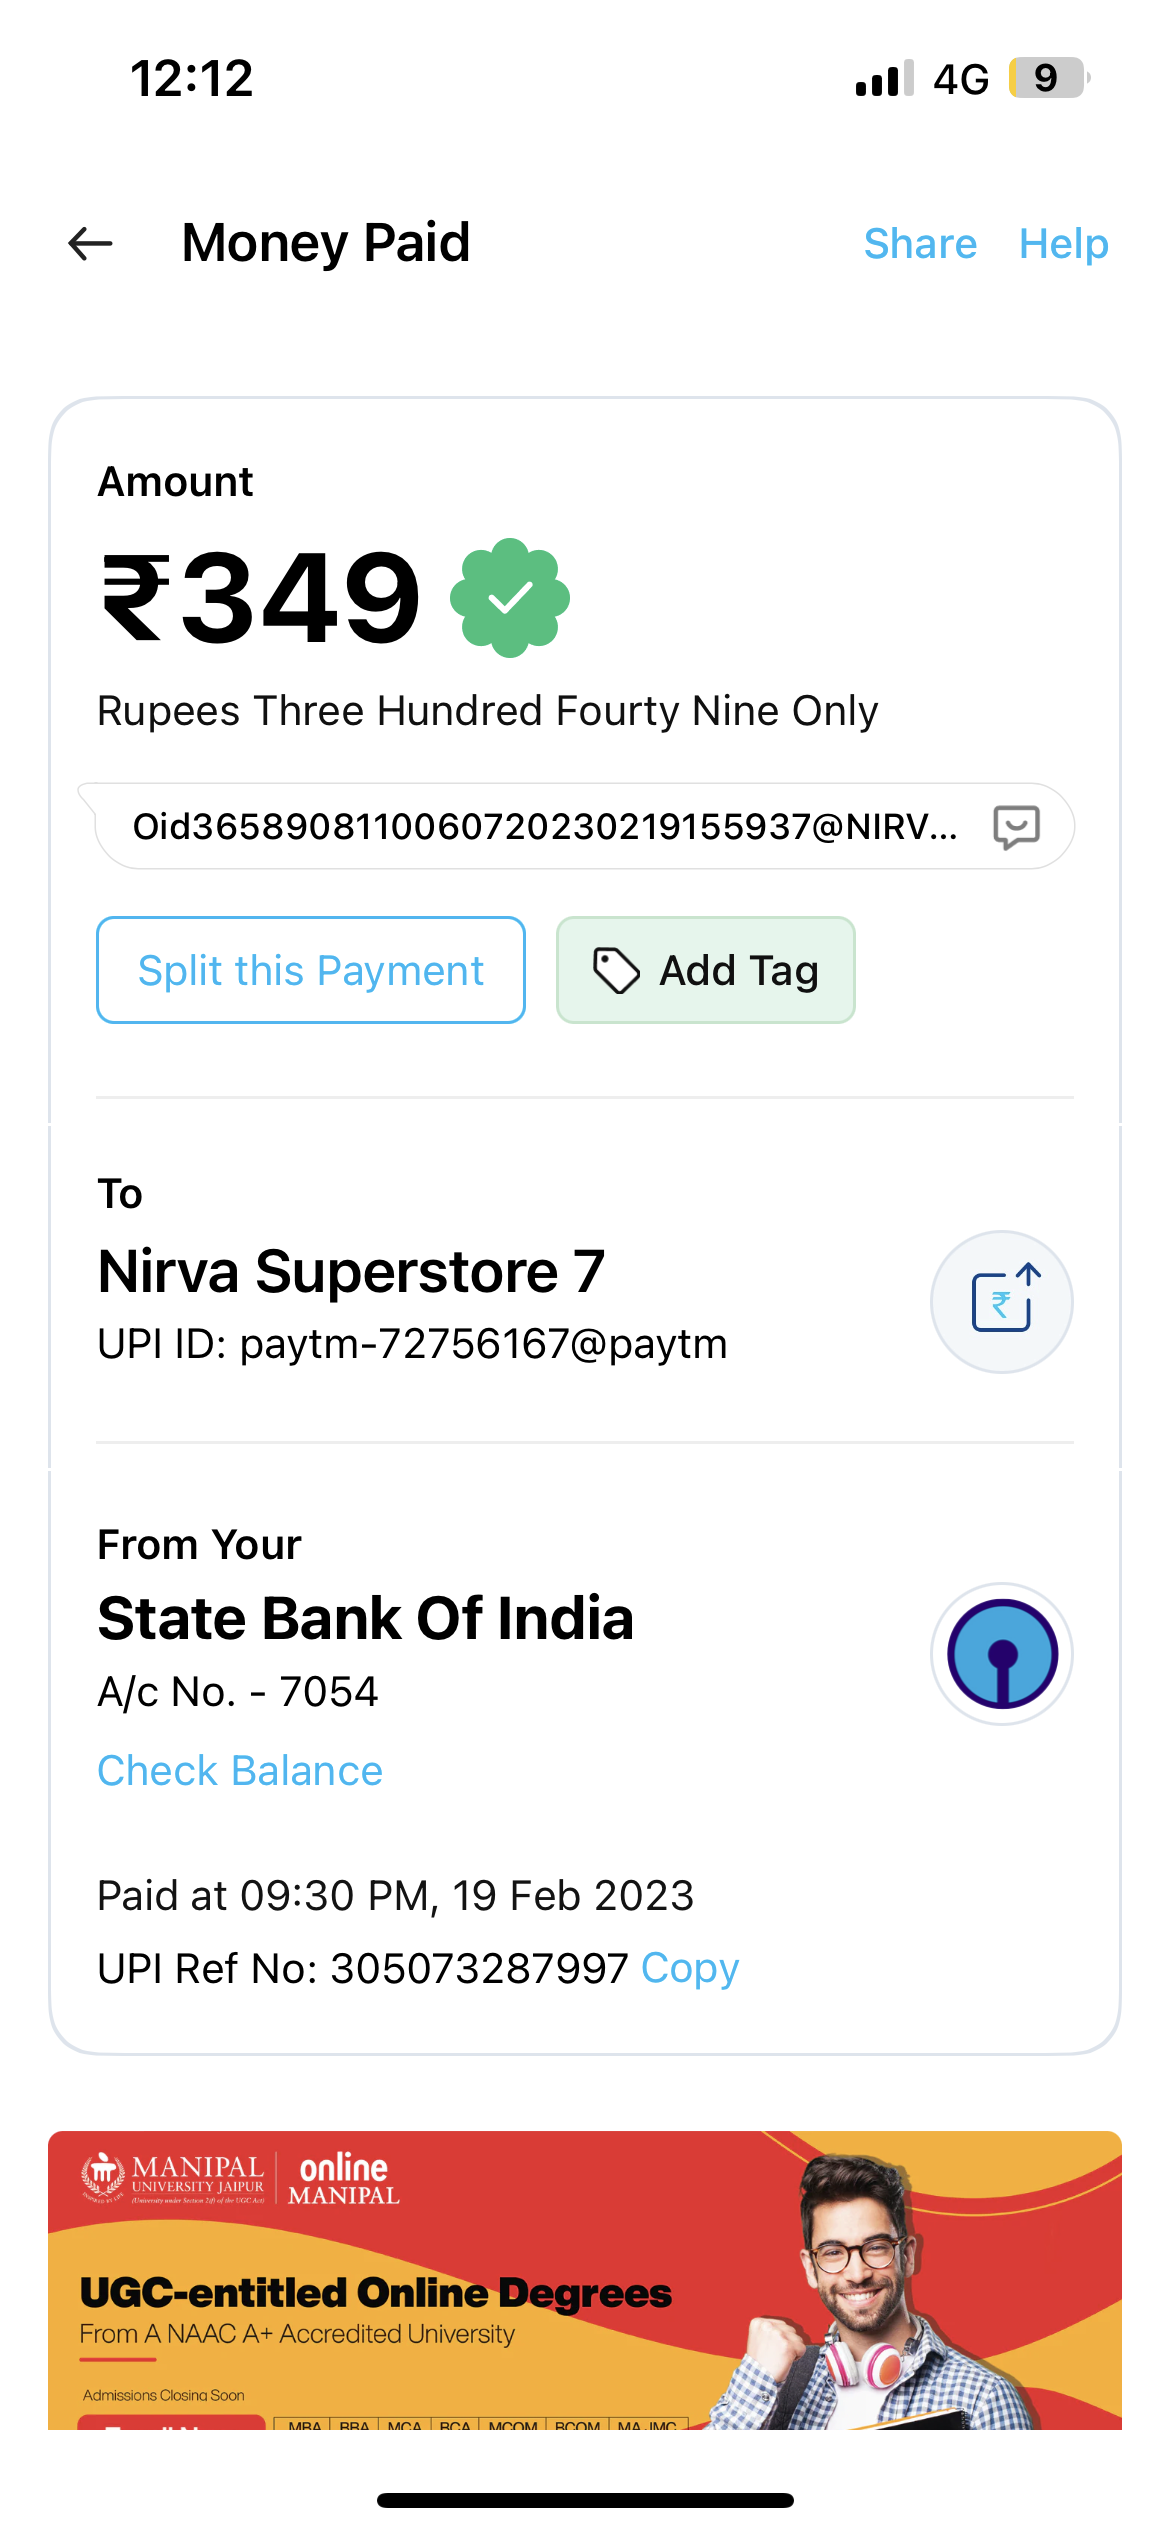Tap the Money Paid page title

click(x=326, y=243)
